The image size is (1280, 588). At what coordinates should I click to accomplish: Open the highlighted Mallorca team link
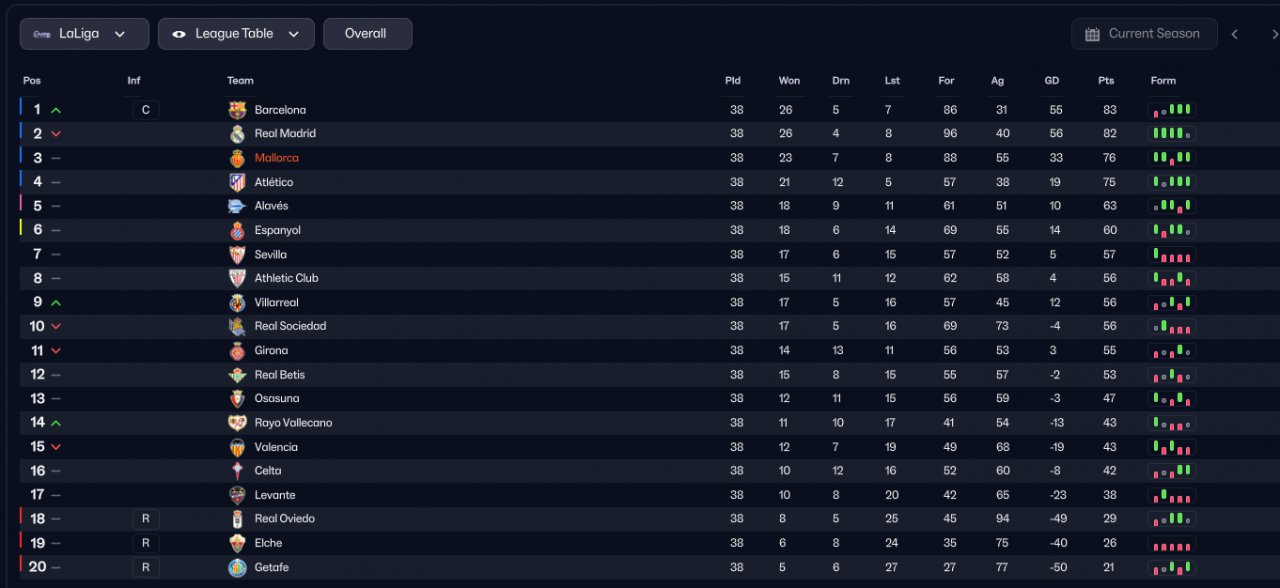[276, 158]
